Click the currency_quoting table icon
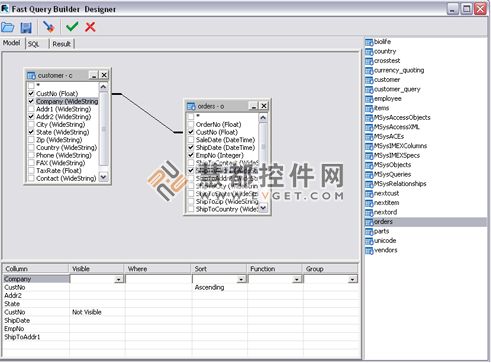The image size is (491, 363). click(369, 71)
